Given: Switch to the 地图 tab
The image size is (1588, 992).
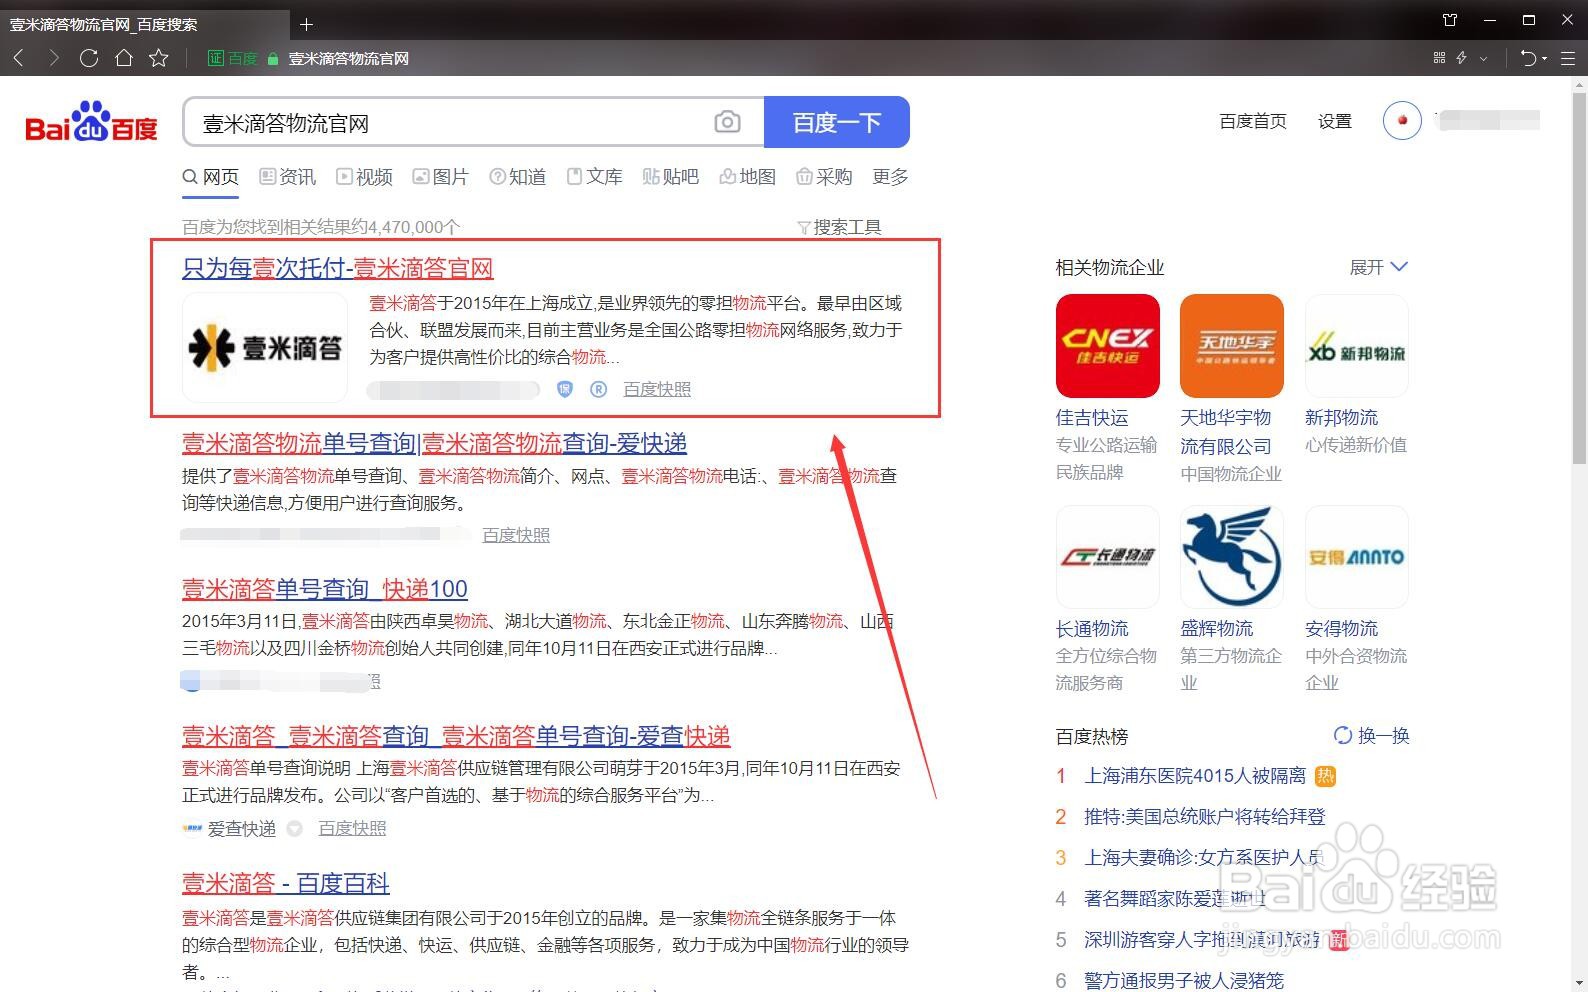Looking at the screenshot, I should coord(747,177).
